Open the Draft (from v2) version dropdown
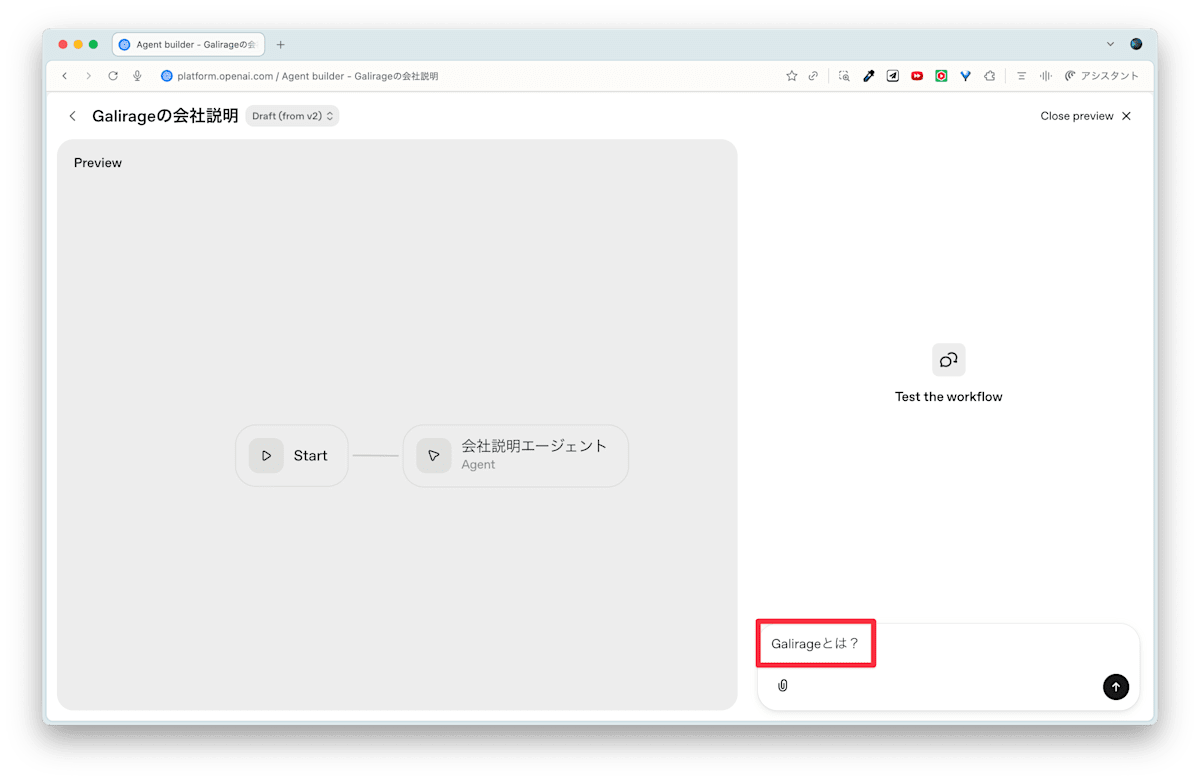The image size is (1200, 781). click(292, 116)
